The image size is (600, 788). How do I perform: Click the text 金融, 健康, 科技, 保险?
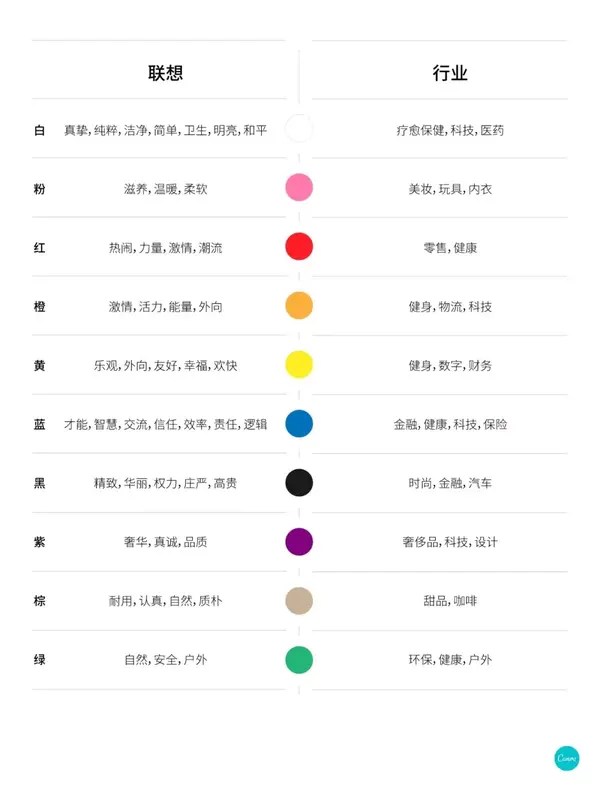[x=450, y=424]
